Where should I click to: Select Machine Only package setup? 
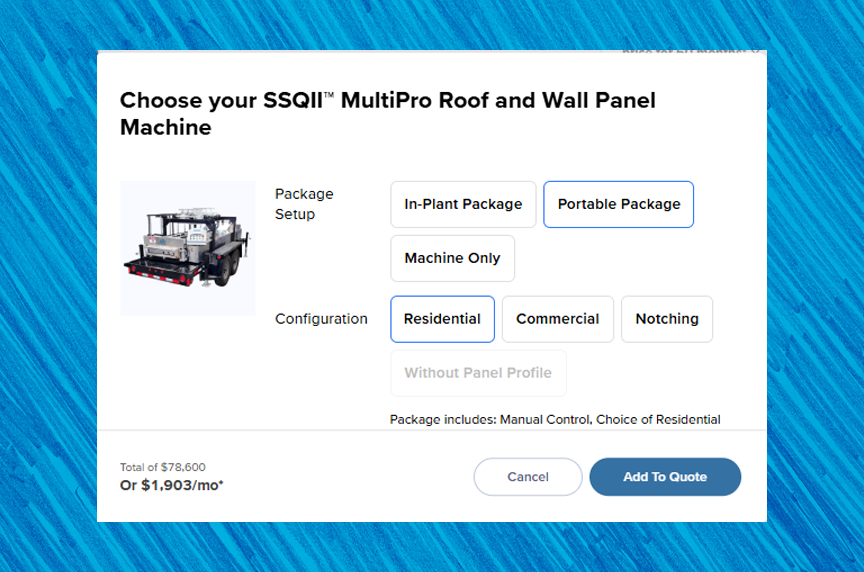point(452,258)
